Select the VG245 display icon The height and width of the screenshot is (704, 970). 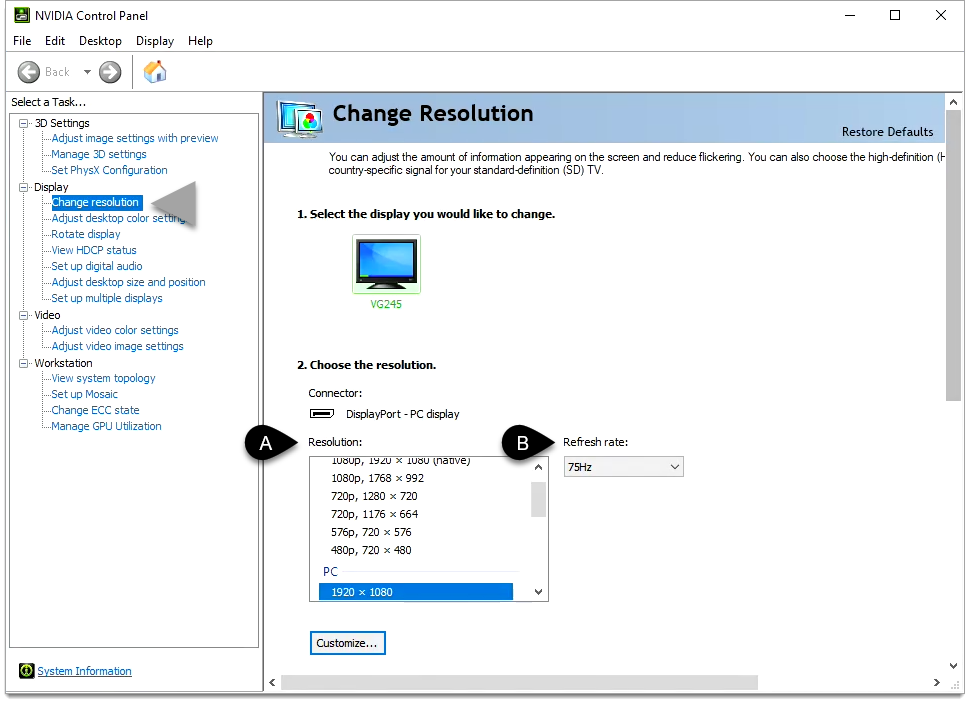386,263
